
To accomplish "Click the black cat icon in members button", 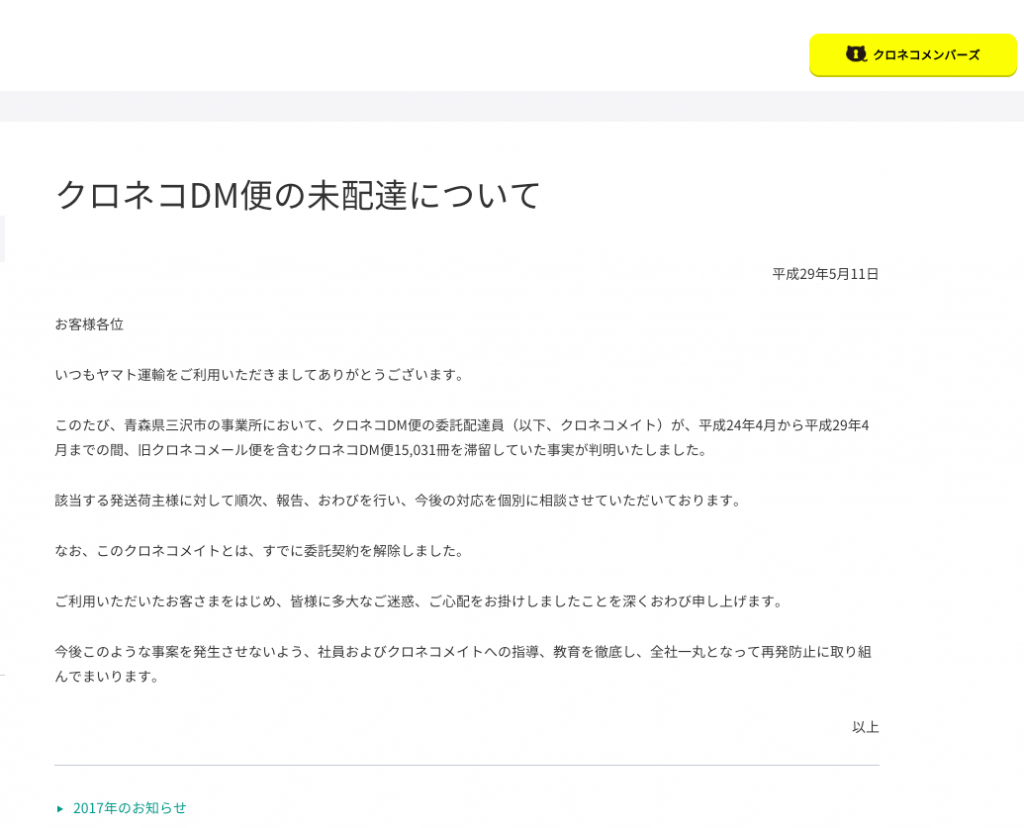I will click(856, 54).
